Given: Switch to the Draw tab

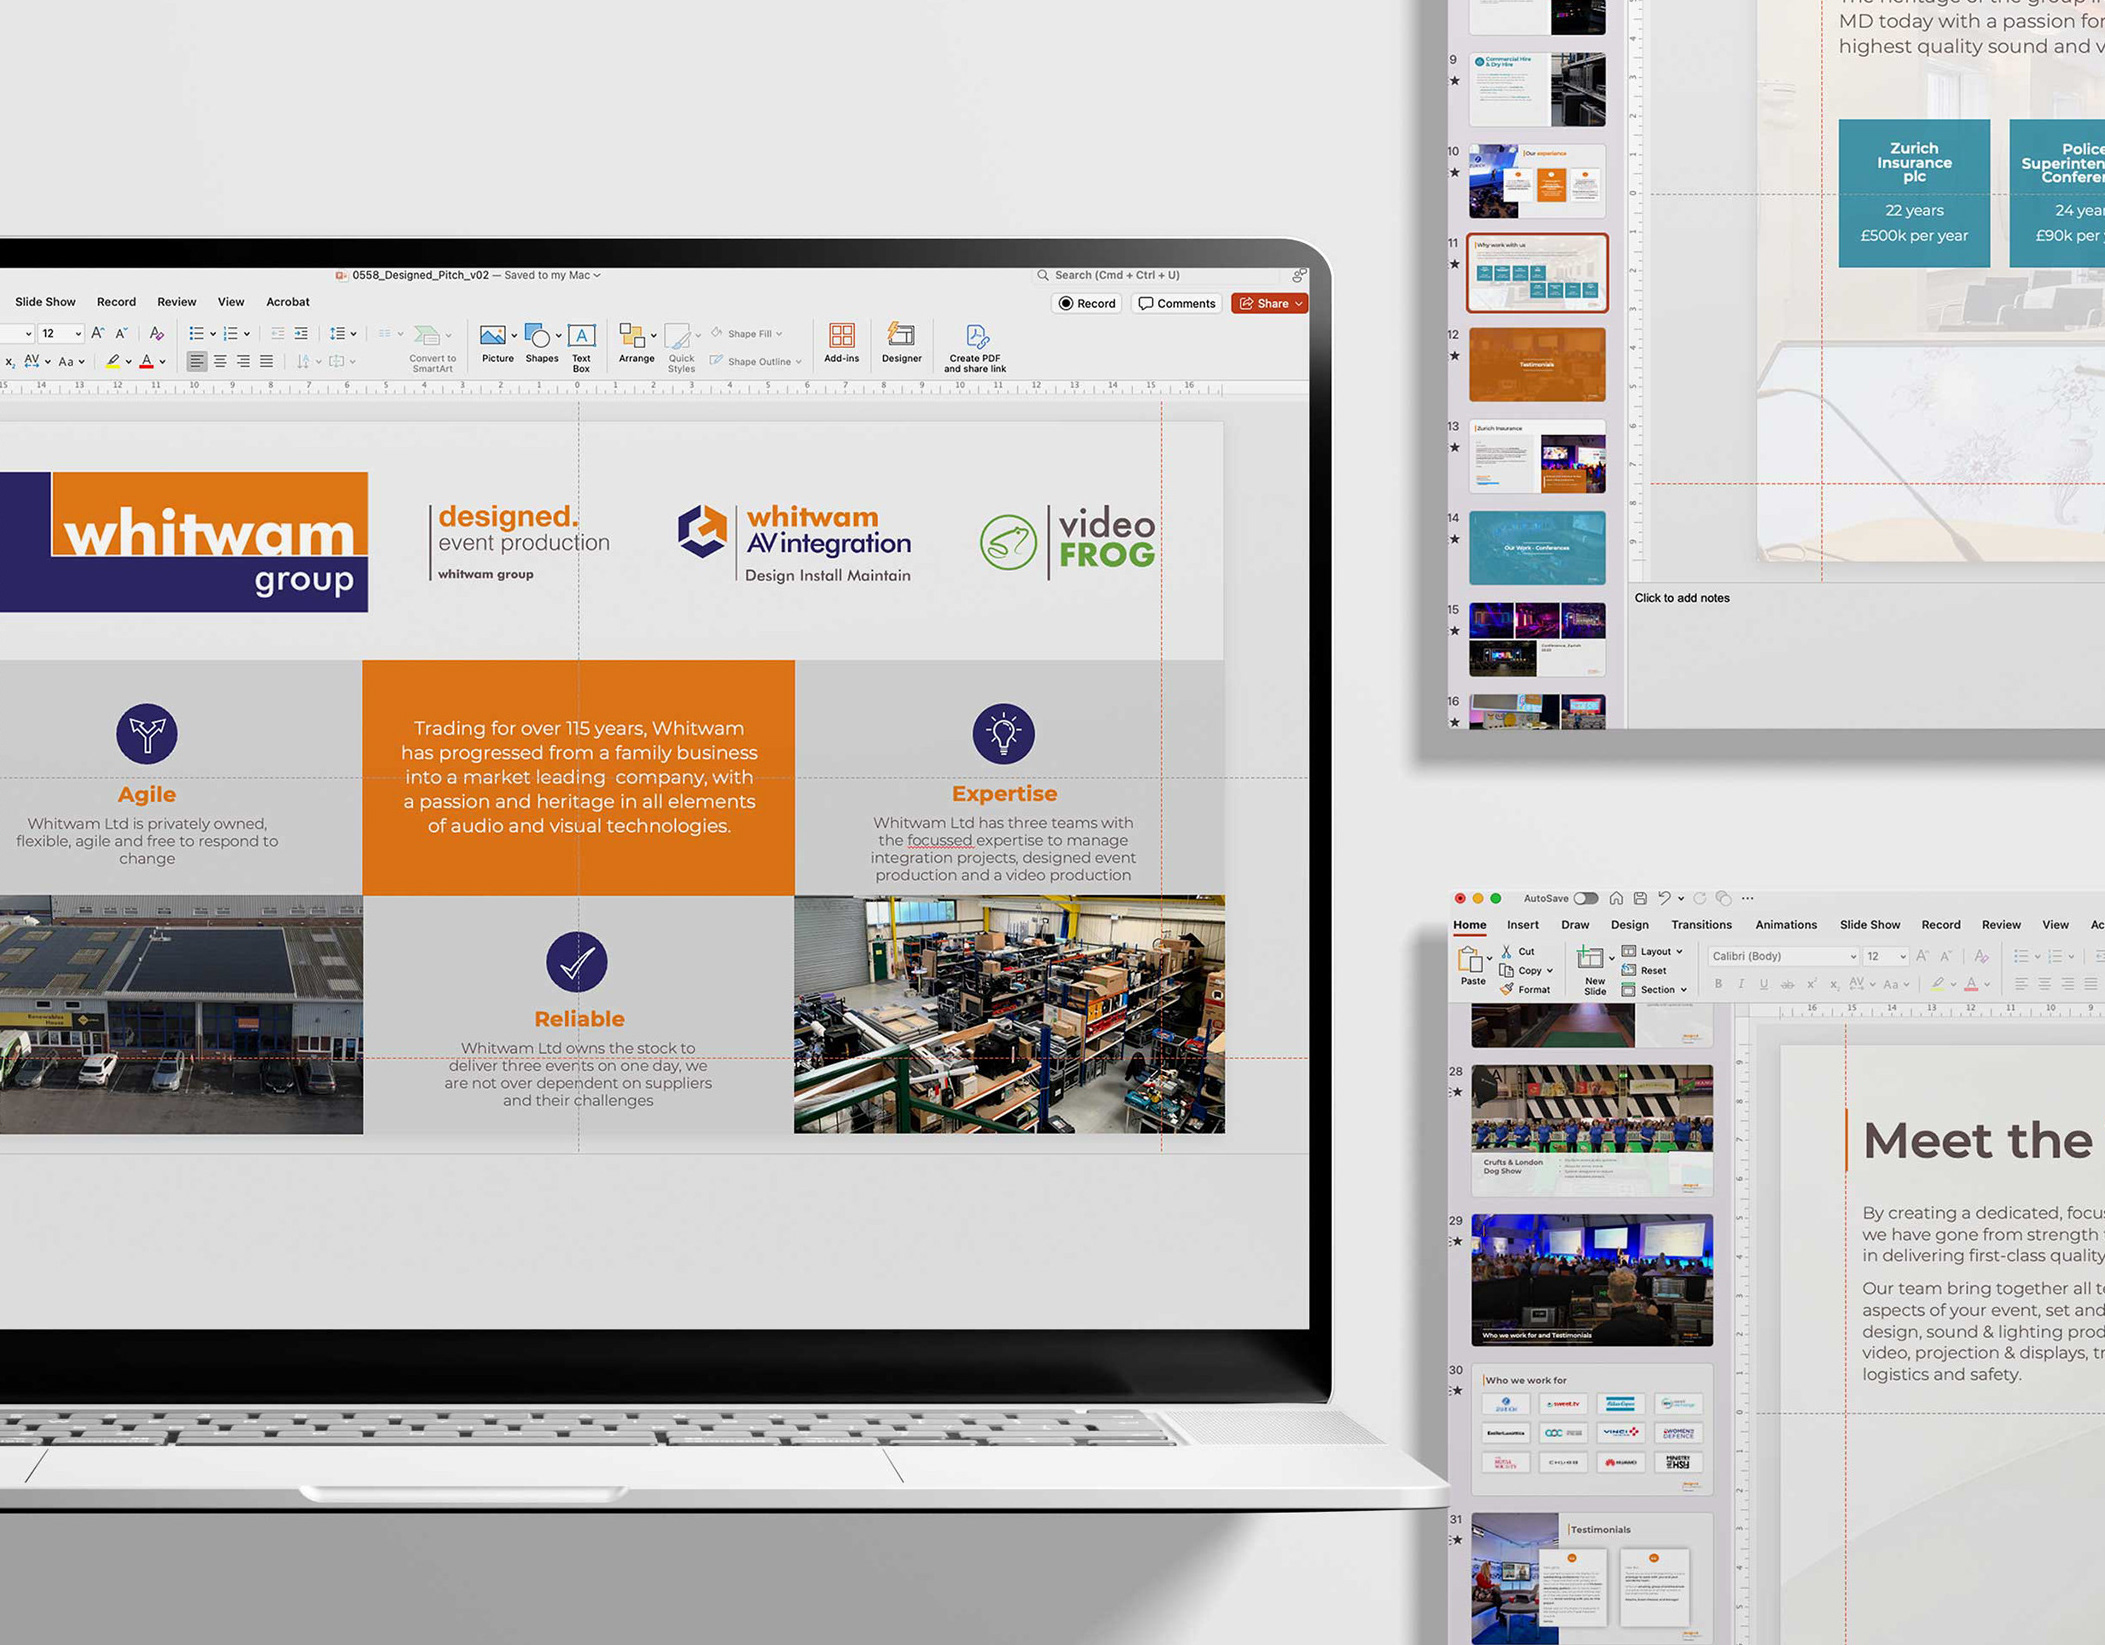Looking at the screenshot, I should pos(1575,925).
